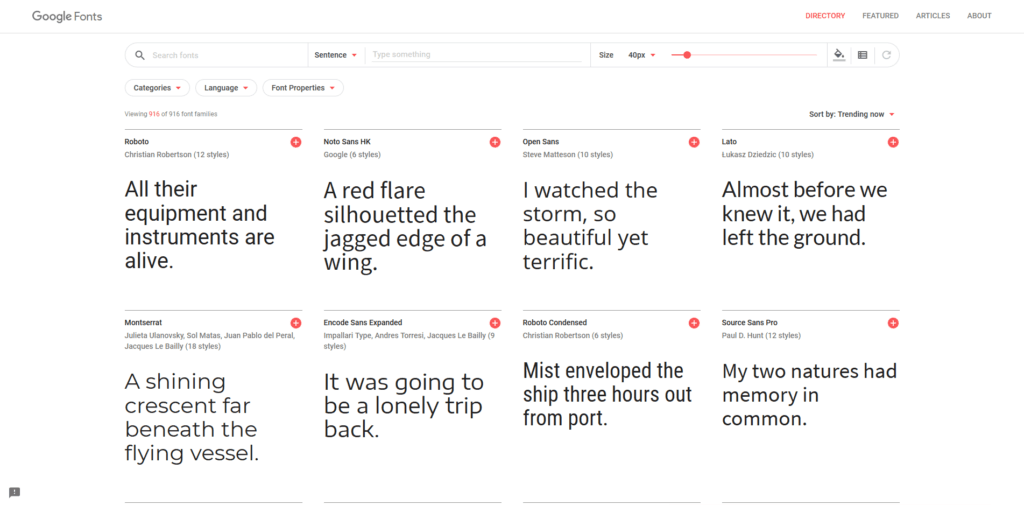Expand the Font Properties filter
Image resolution: width=1024 pixels, height=505 pixels.
[303, 88]
